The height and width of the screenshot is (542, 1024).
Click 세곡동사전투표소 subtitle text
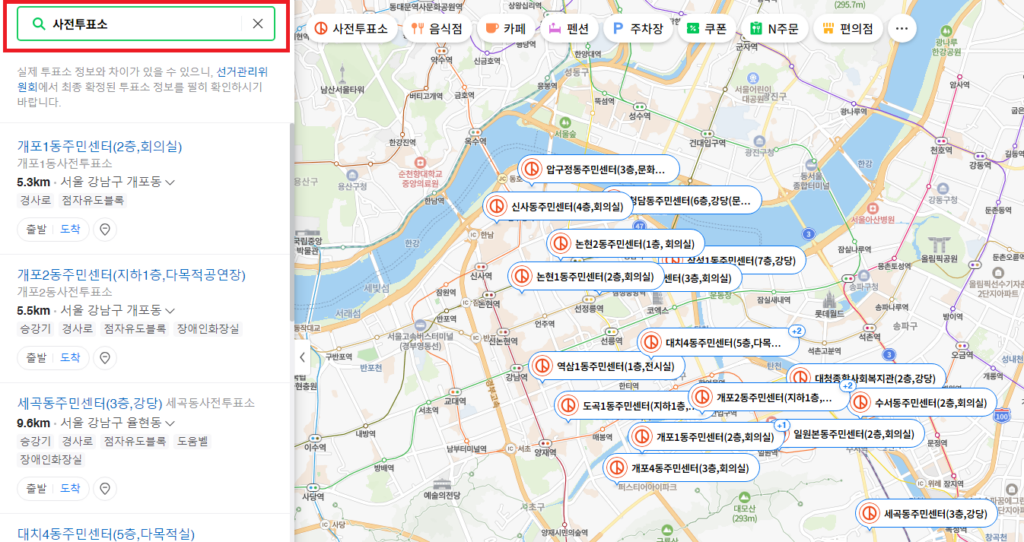point(210,403)
